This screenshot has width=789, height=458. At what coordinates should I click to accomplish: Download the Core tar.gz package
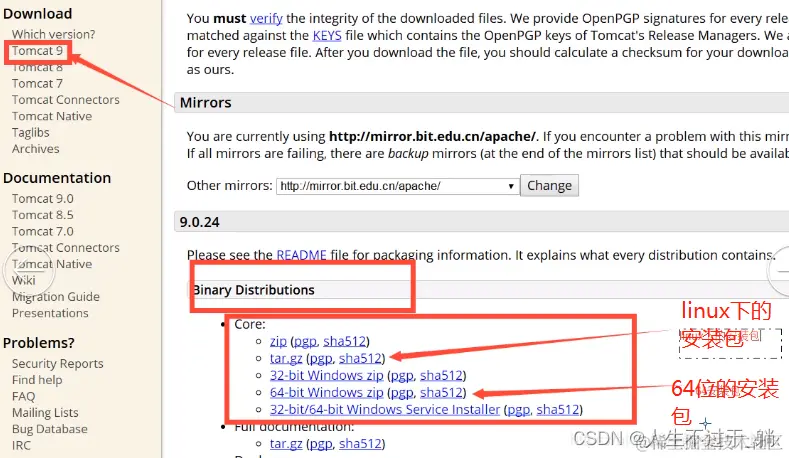pyautogui.click(x=286, y=358)
